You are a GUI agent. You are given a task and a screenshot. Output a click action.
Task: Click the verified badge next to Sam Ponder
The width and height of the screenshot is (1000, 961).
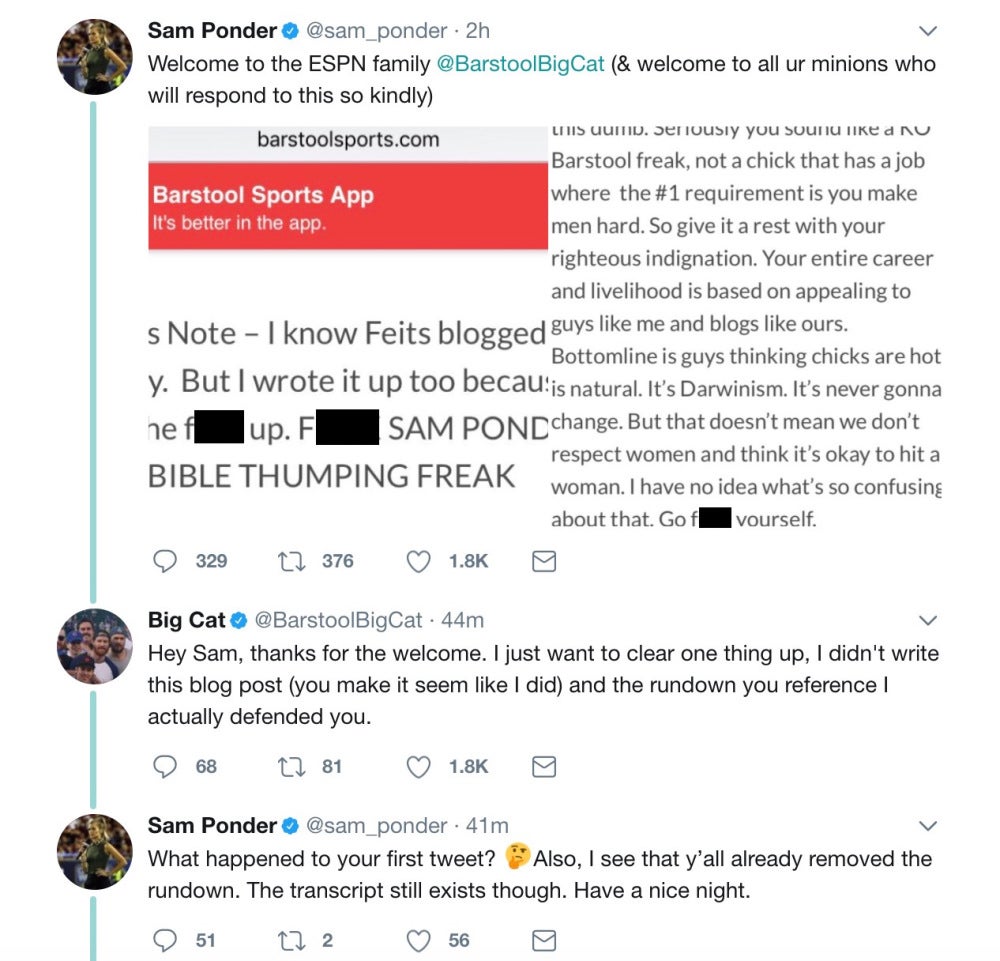click(x=288, y=30)
